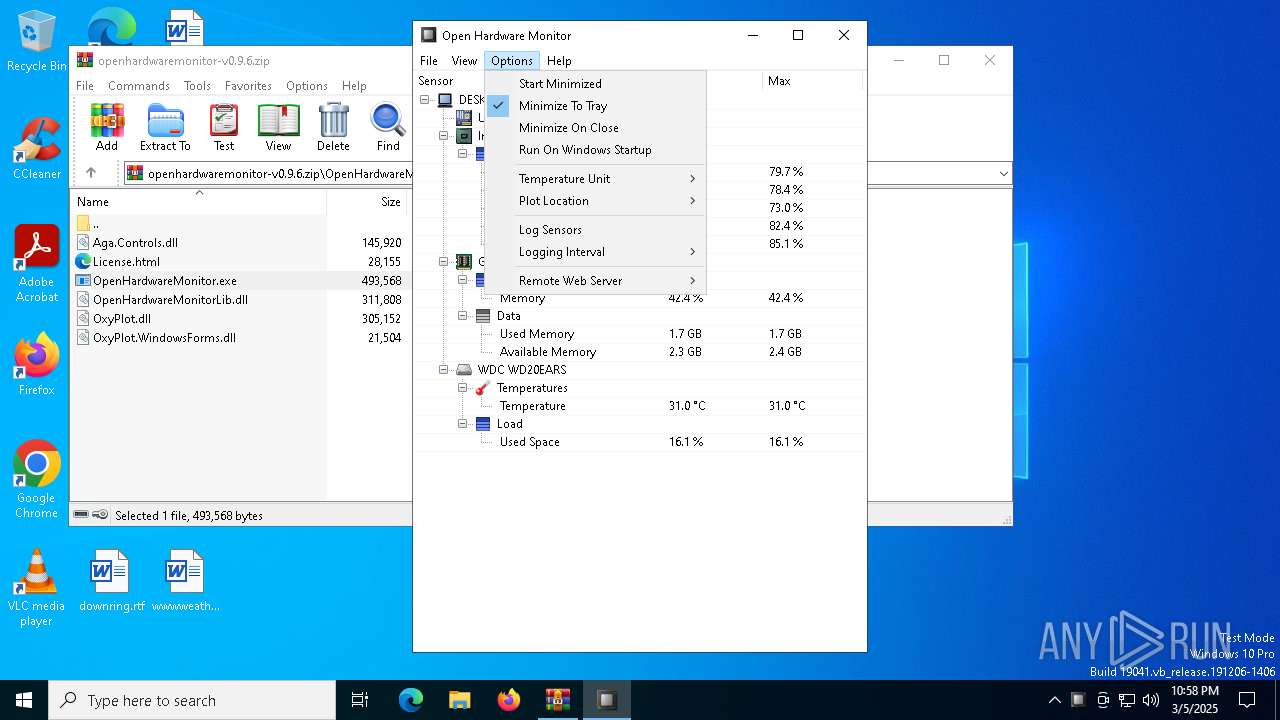Open the notification center icon

1247,700
